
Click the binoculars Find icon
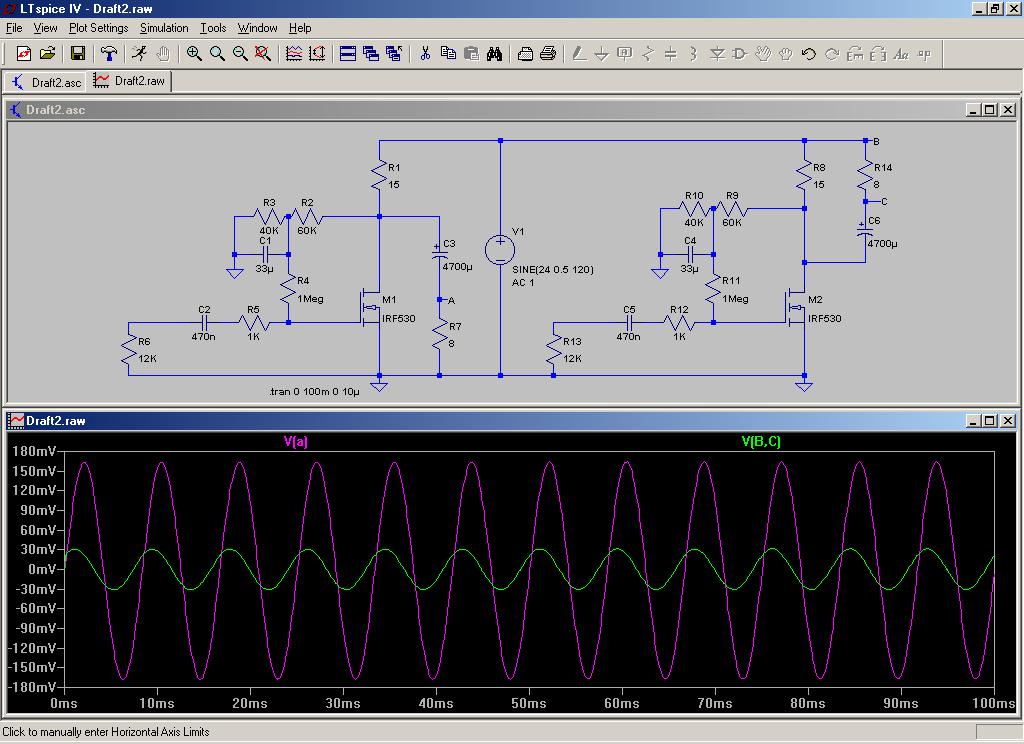click(494, 54)
